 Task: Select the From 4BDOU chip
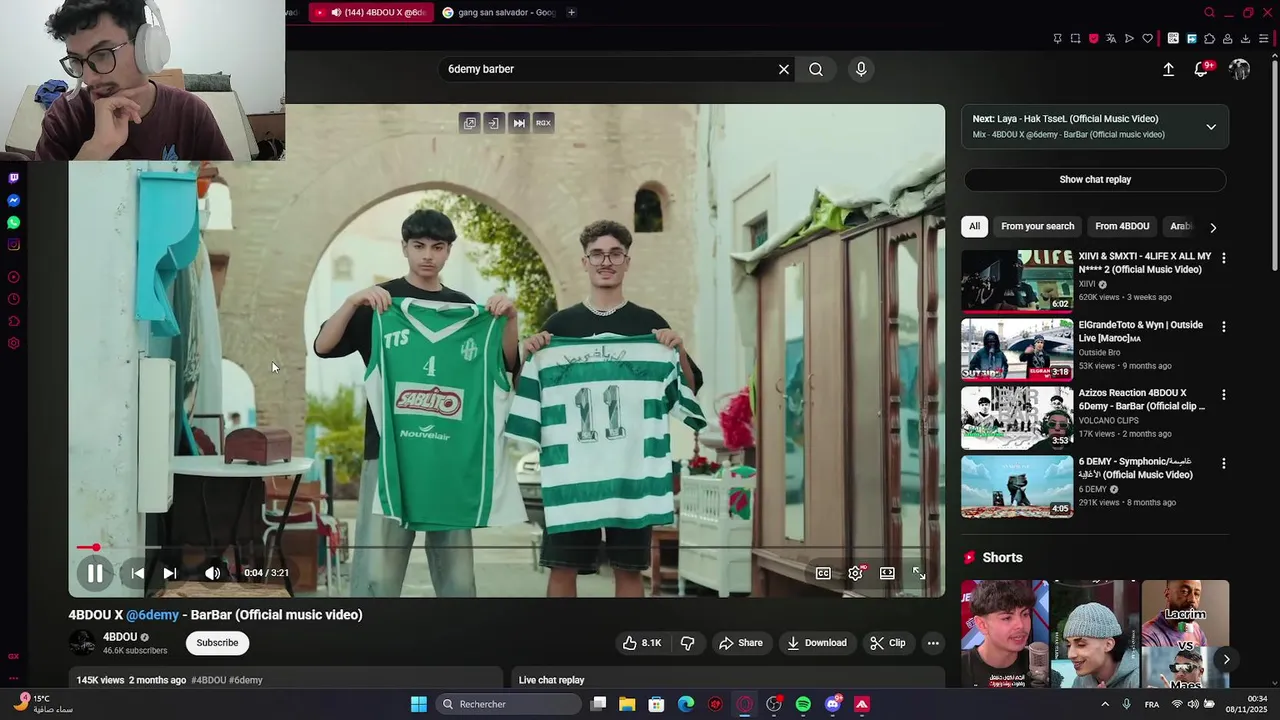point(1122,226)
